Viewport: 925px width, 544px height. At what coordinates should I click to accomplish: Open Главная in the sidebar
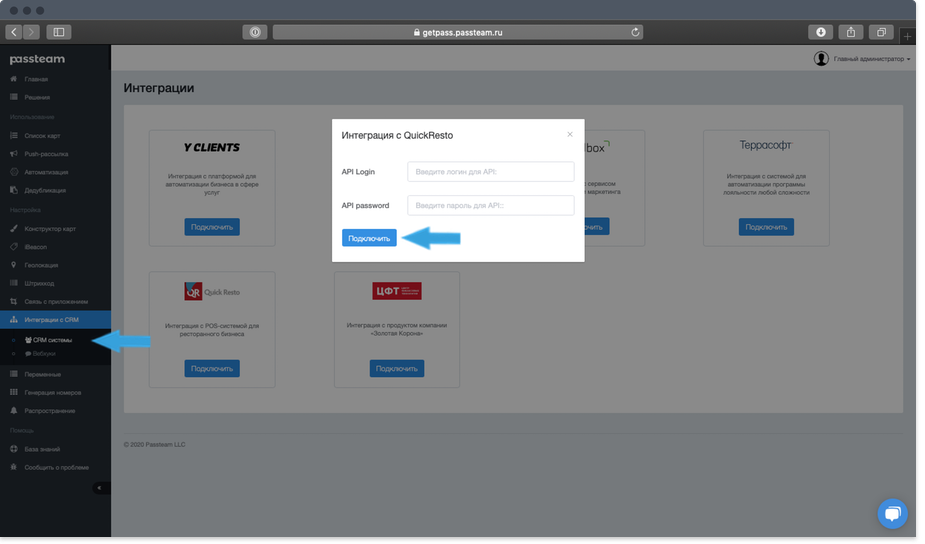36,79
